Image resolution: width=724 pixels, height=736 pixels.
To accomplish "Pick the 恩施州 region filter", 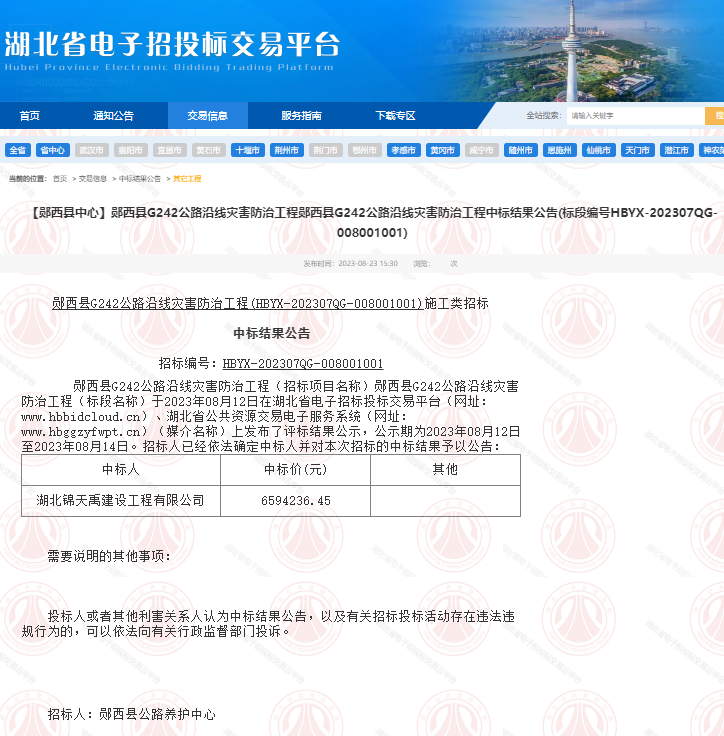I will pyautogui.click(x=559, y=150).
